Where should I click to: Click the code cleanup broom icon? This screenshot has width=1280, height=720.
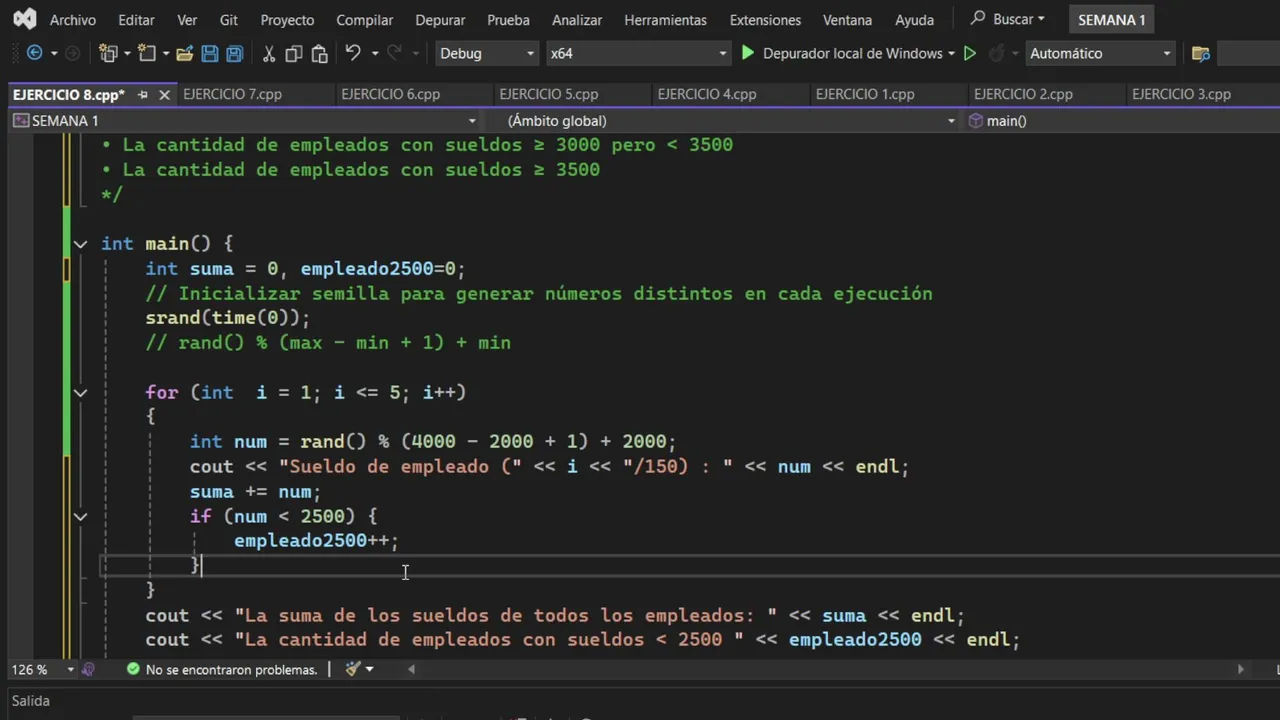(353, 669)
